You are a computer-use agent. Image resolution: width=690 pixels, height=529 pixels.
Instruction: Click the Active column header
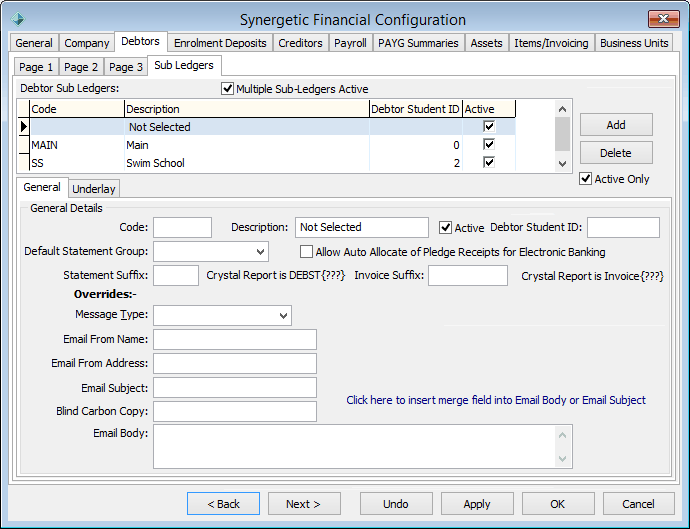(x=489, y=109)
